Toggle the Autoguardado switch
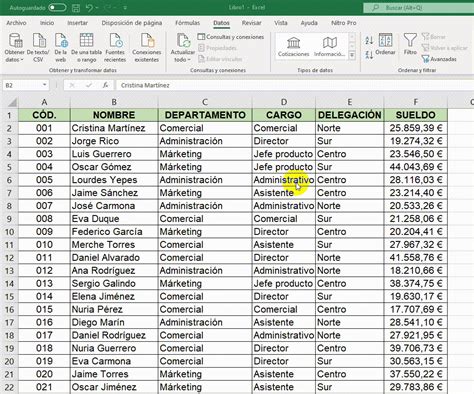The height and width of the screenshot is (394, 474). tap(57, 7)
